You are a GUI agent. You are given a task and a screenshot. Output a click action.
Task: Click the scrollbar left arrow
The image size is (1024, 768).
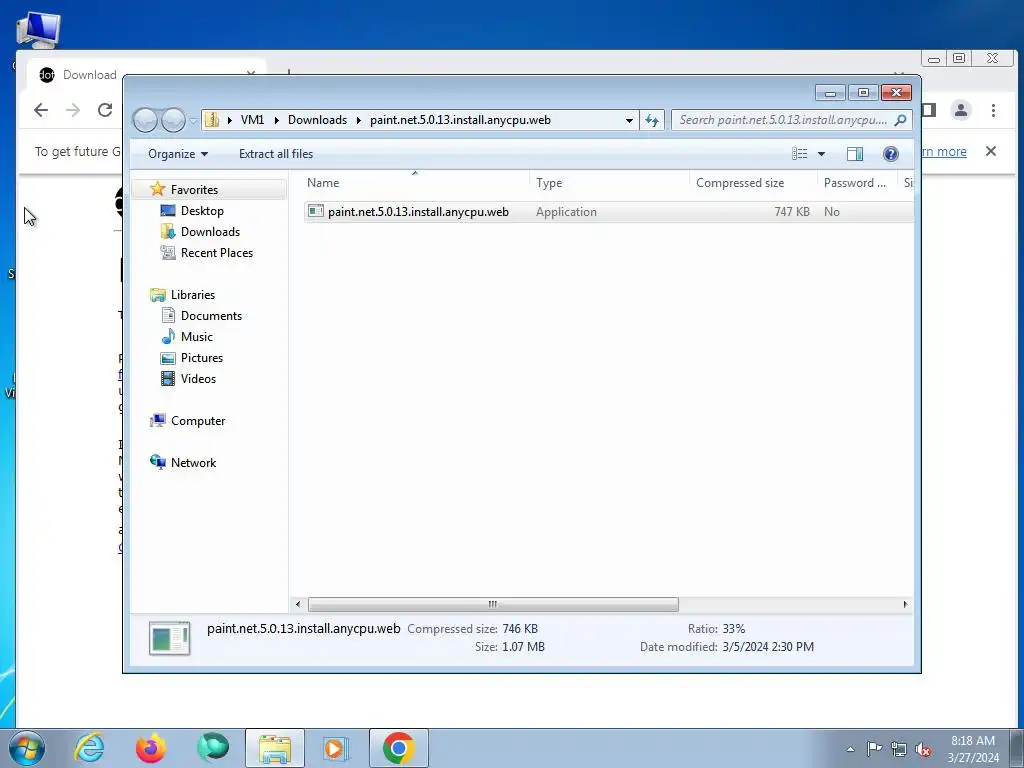coord(298,604)
